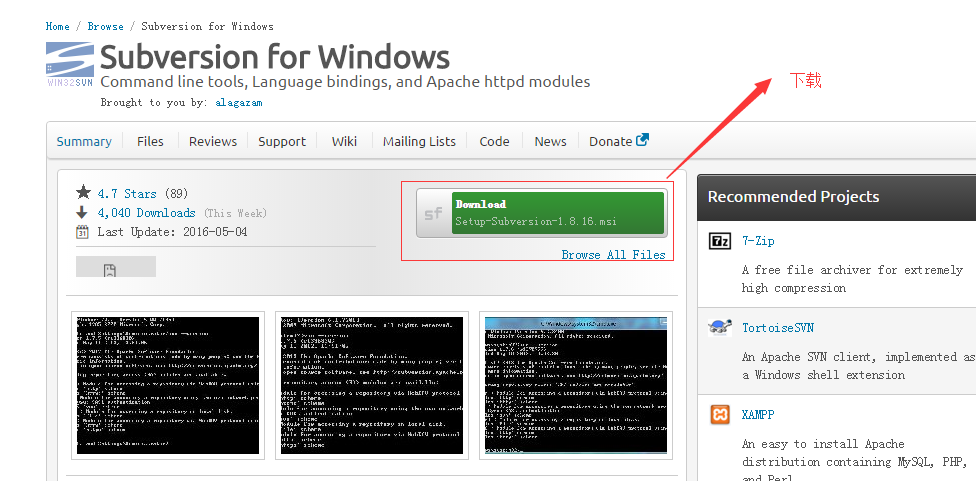The image size is (976, 481).
Task: Open the 7-Zip project link
Action: click(x=758, y=241)
